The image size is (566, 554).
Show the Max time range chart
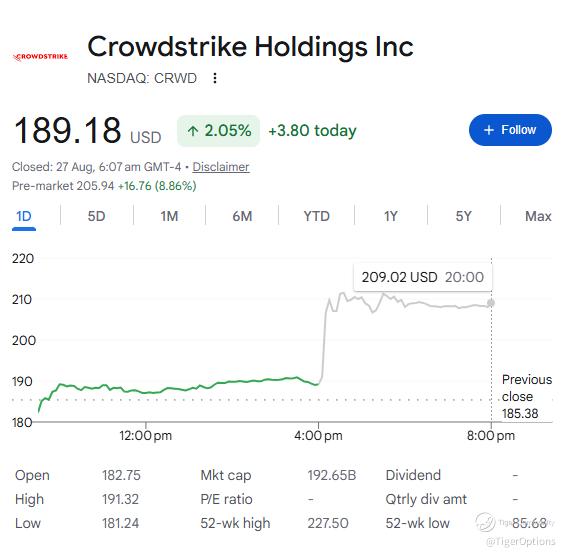click(x=538, y=217)
